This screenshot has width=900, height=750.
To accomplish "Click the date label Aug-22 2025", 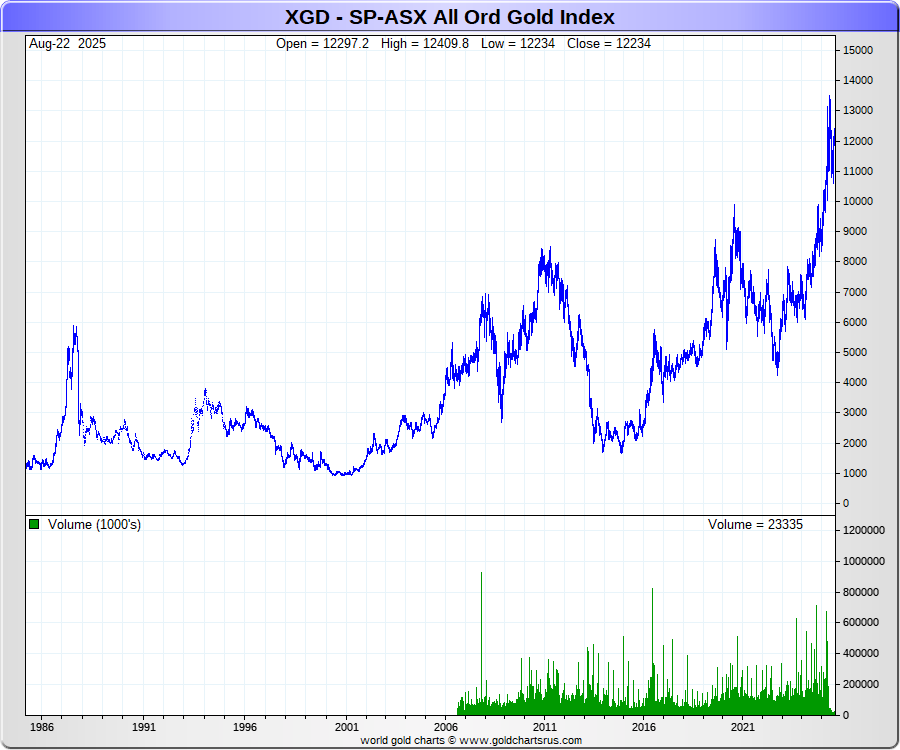I will (x=67, y=44).
